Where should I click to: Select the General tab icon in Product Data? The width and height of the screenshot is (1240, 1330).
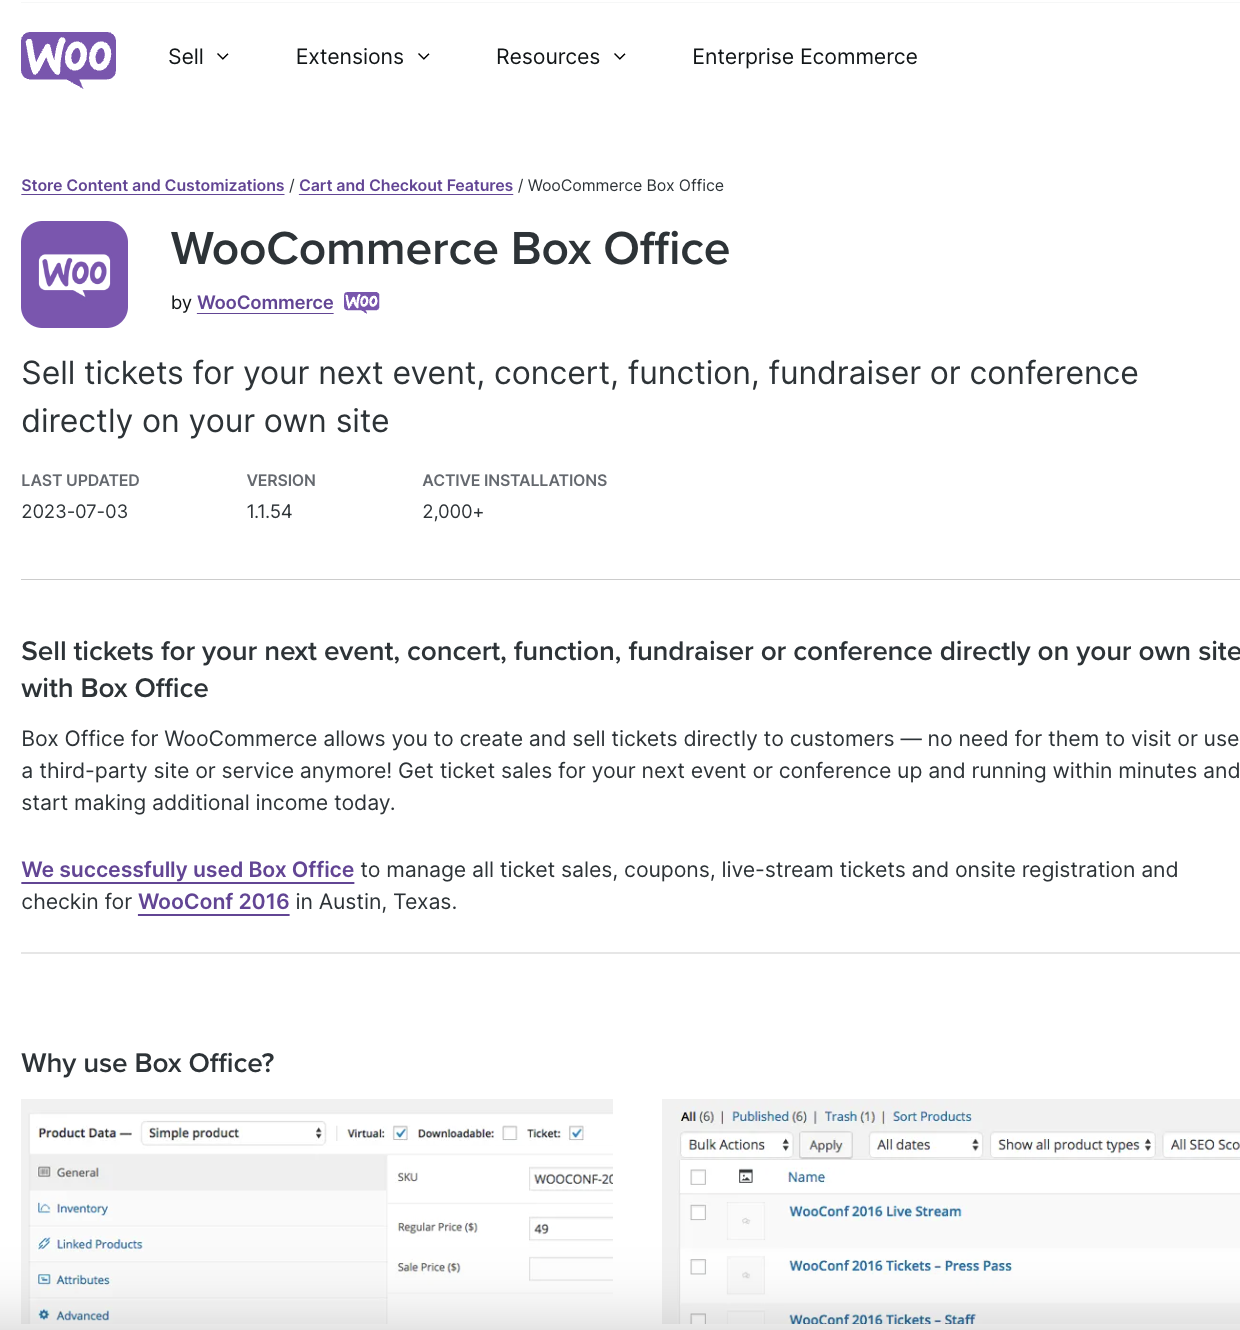(x=44, y=1172)
